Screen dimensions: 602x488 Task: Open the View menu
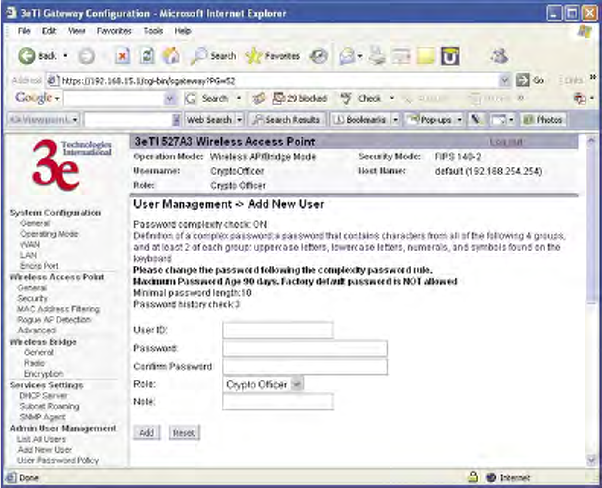[77, 31]
